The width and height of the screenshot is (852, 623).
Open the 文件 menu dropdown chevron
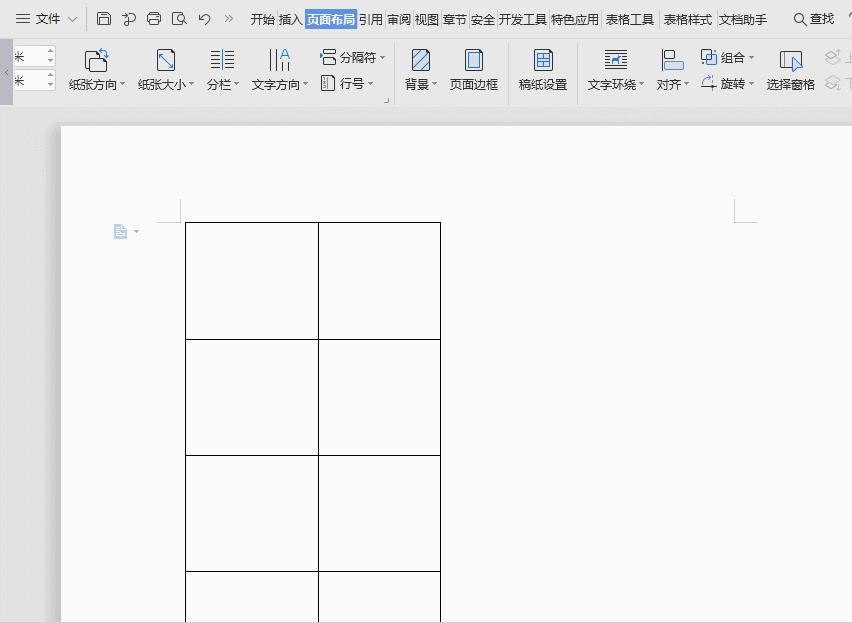click(x=71, y=18)
